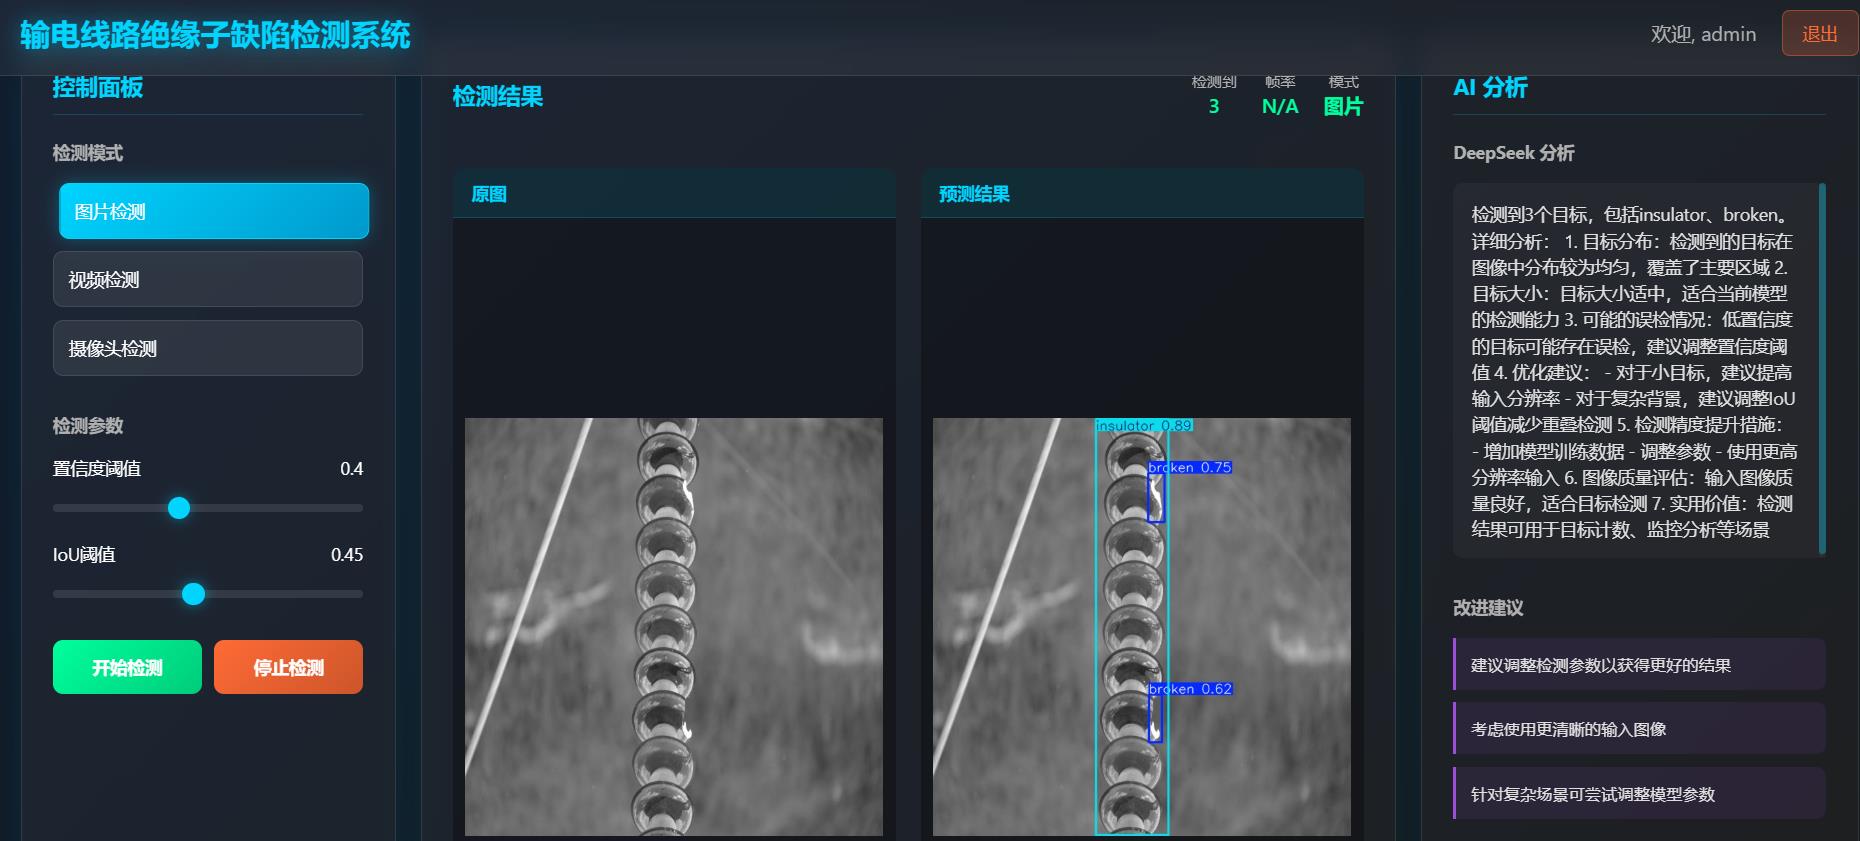Adjust the IoU阈值 slider handle

tap(193, 594)
